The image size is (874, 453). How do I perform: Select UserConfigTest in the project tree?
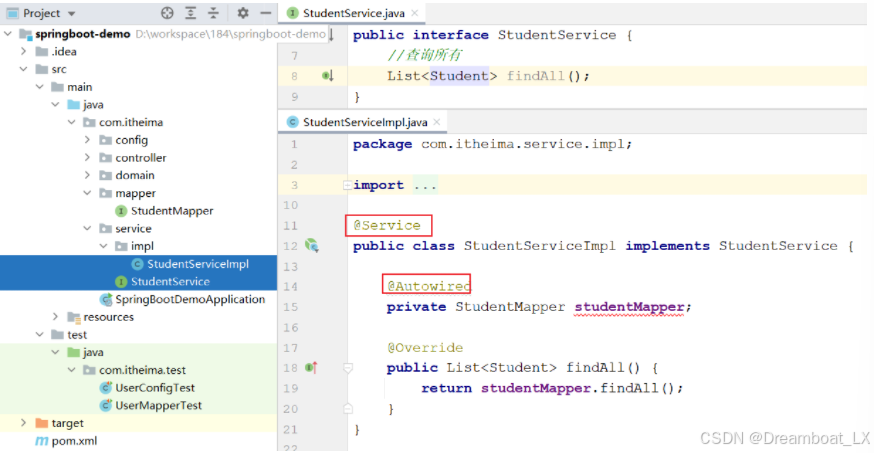coord(155,388)
